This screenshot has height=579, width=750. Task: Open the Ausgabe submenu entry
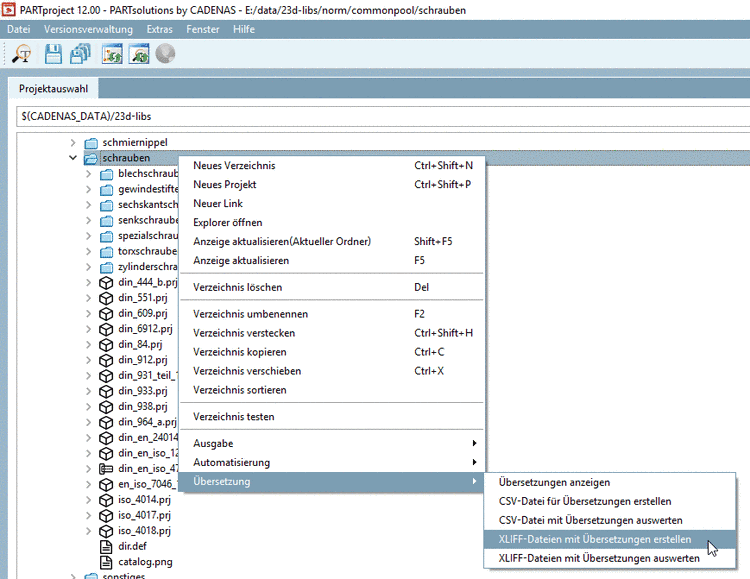[x=213, y=443]
